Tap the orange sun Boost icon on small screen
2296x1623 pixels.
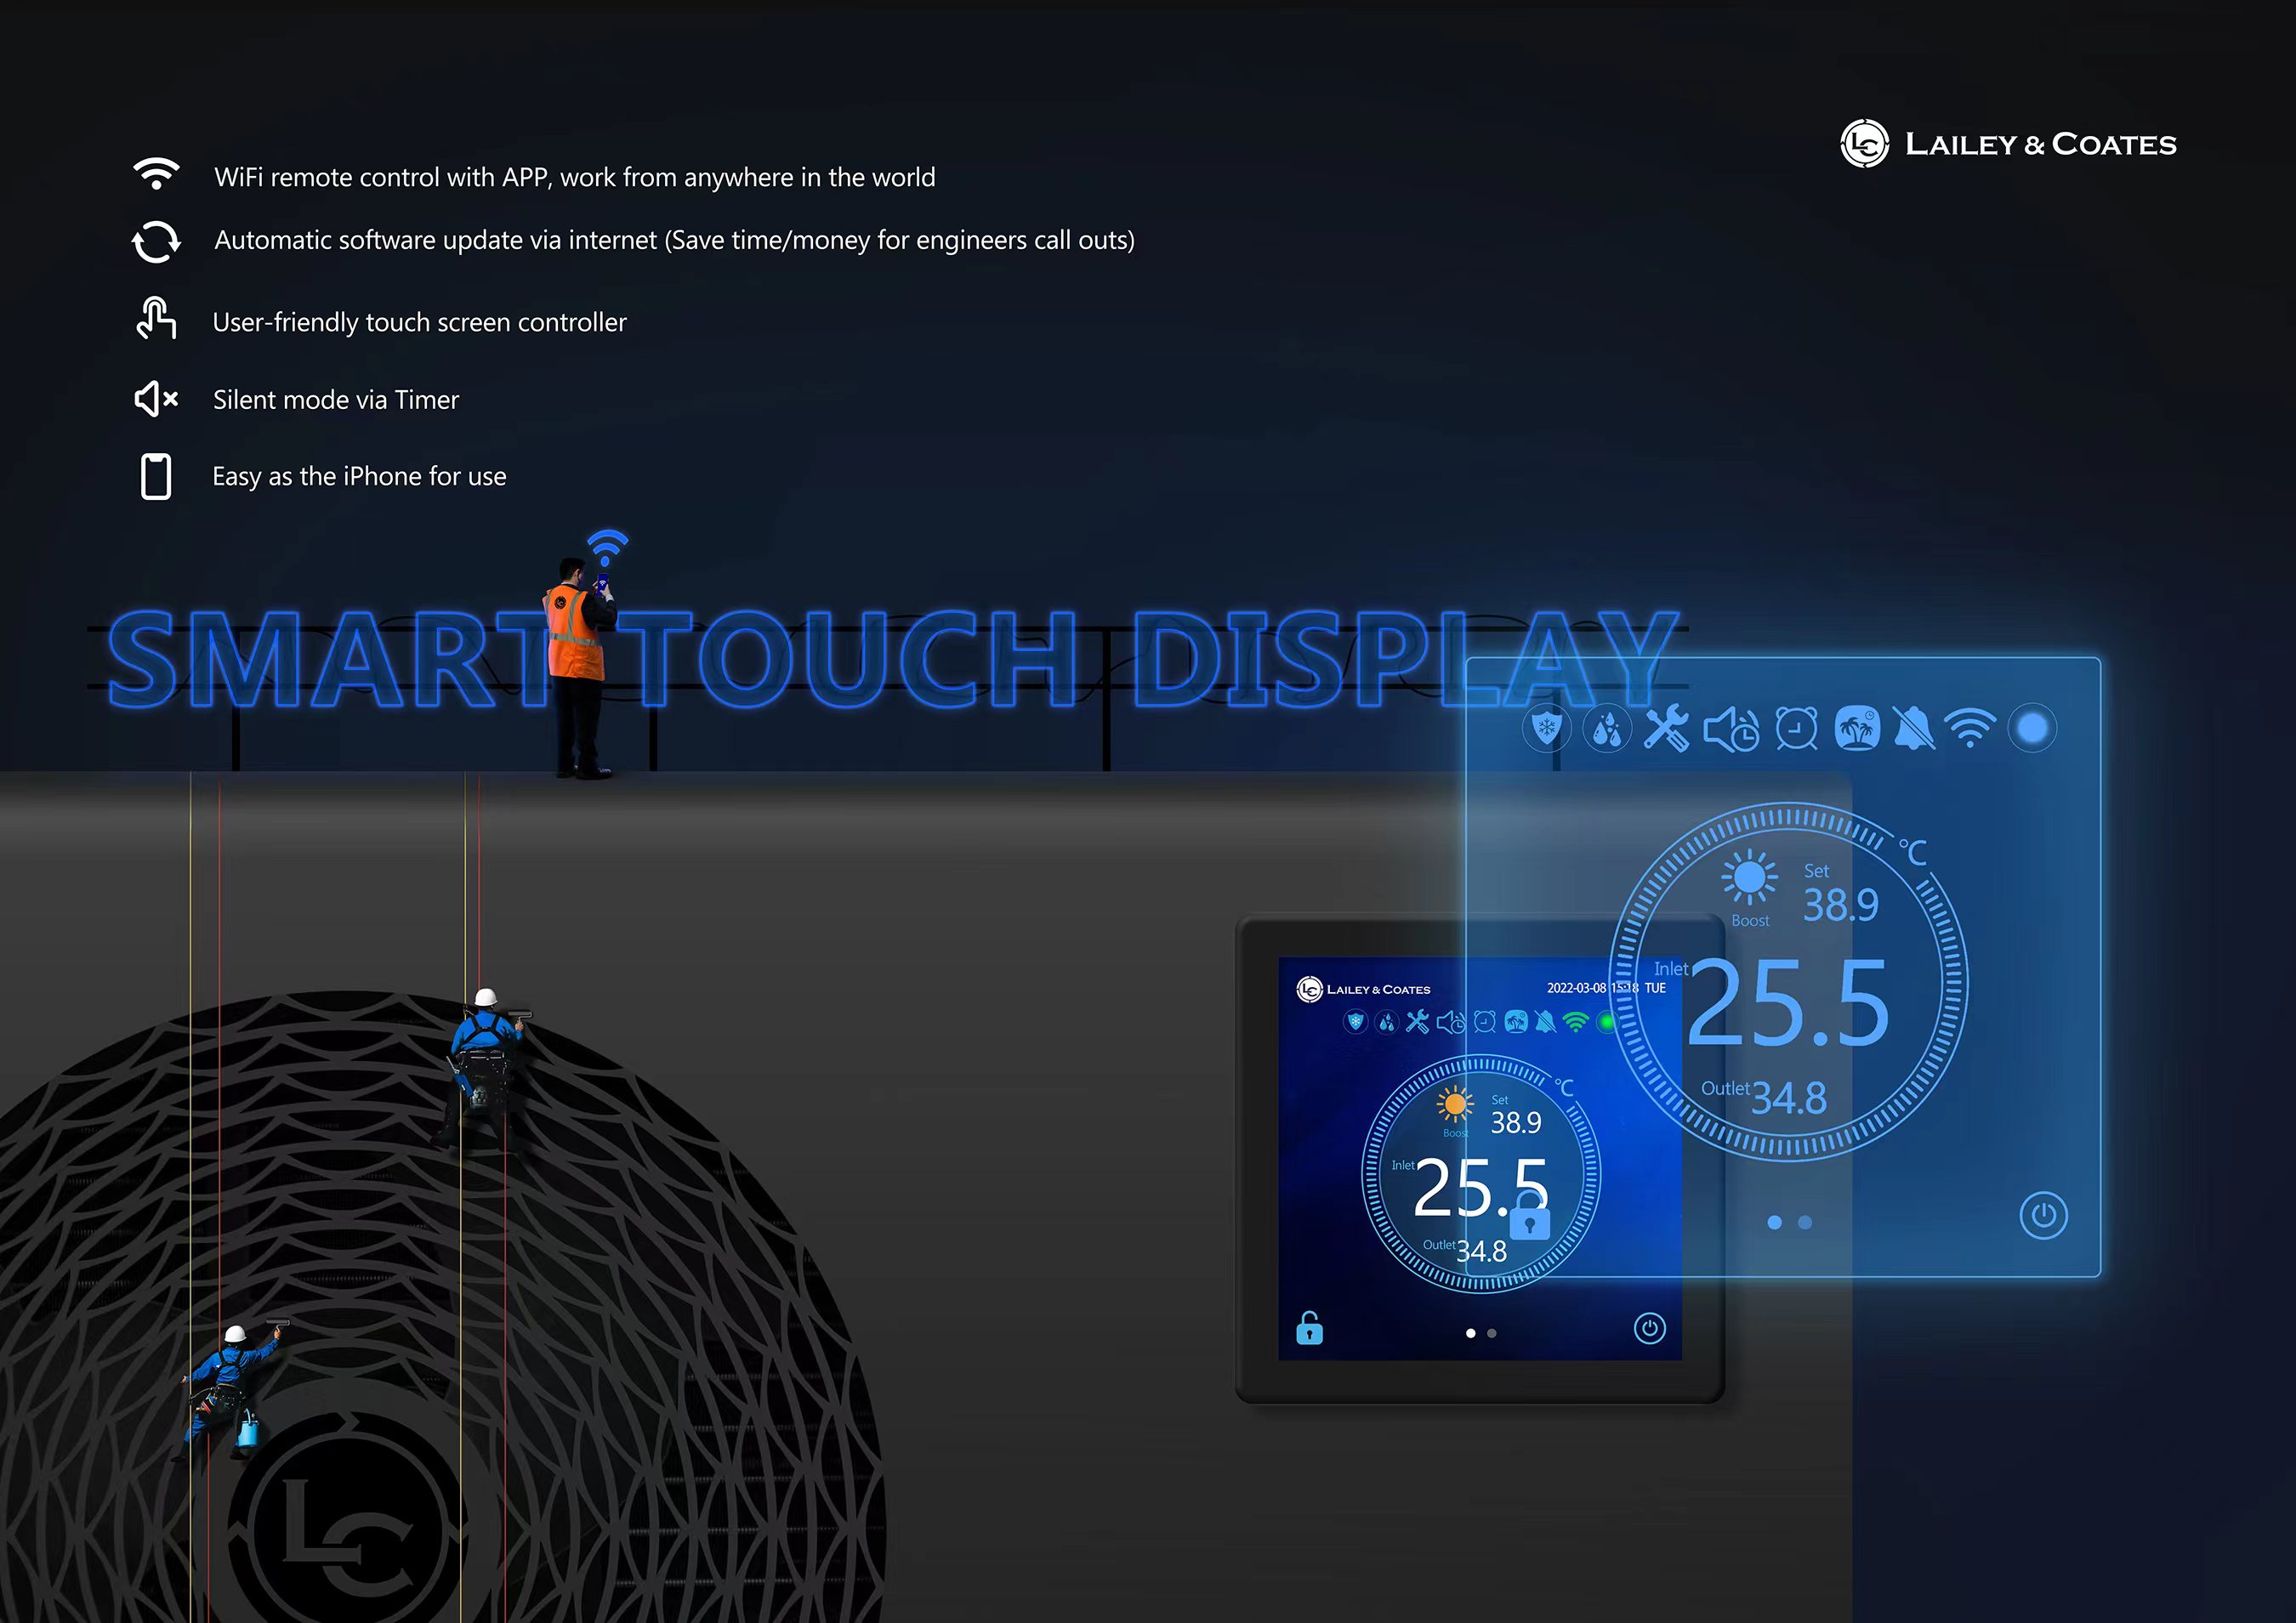click(1455, 1105)
